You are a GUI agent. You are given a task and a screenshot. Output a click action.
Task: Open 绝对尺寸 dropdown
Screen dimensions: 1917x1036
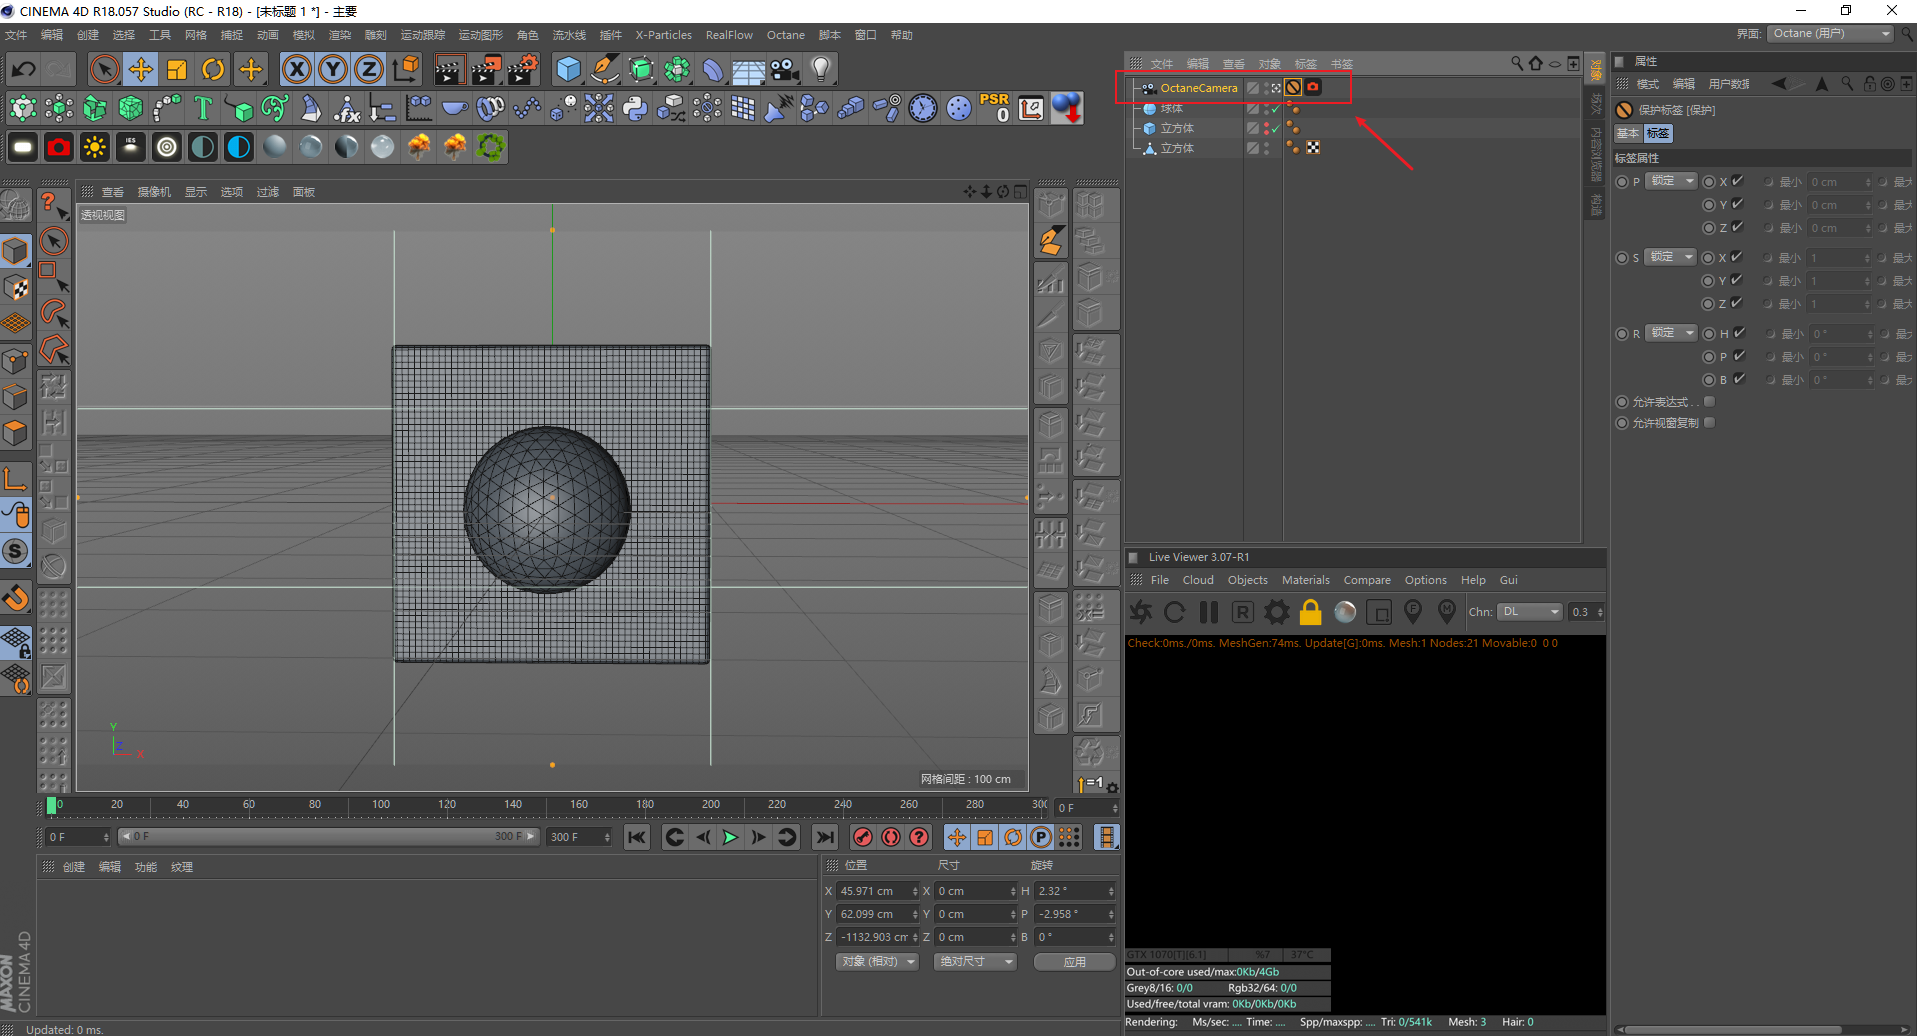coord(975,961)
